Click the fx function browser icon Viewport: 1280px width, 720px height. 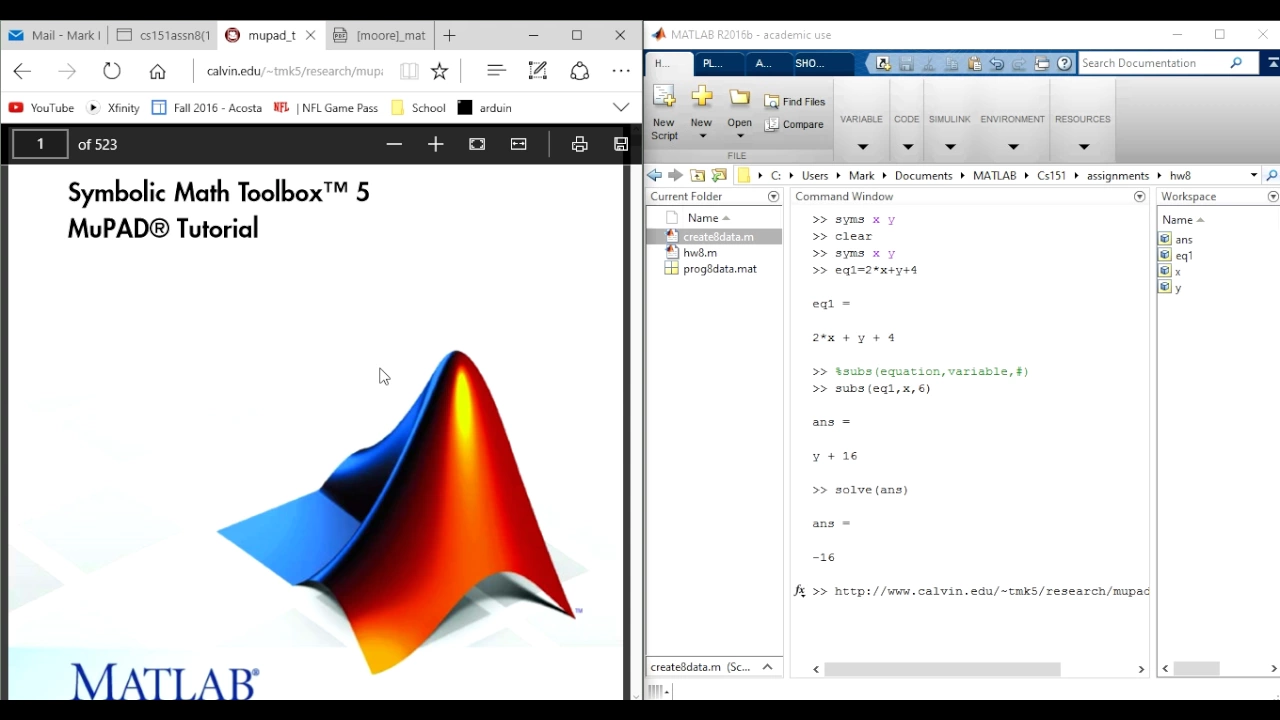click(x=800, y=591)
